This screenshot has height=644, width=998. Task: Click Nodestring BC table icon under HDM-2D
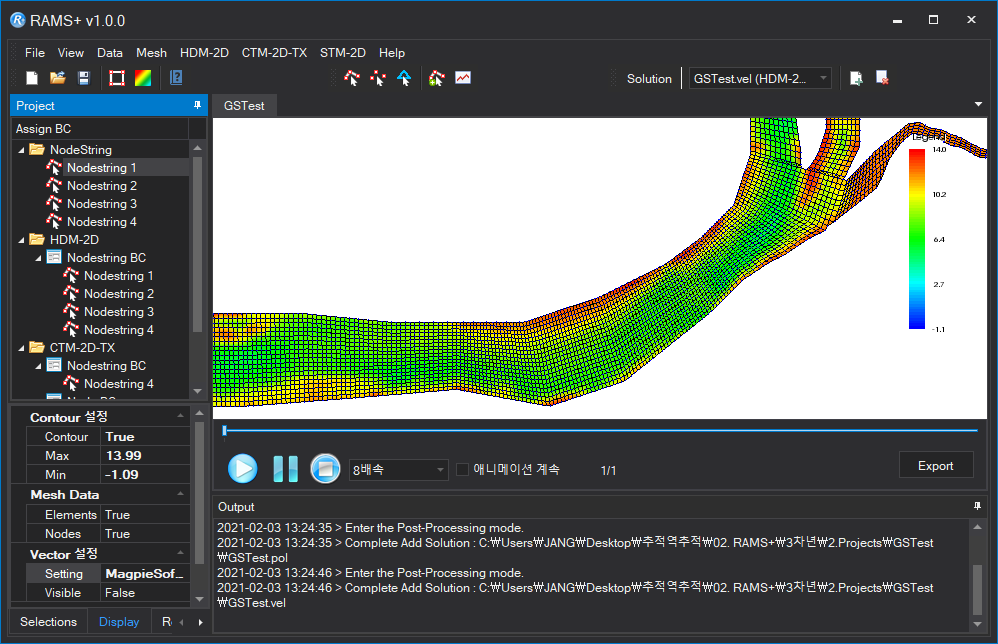(54, 258)
